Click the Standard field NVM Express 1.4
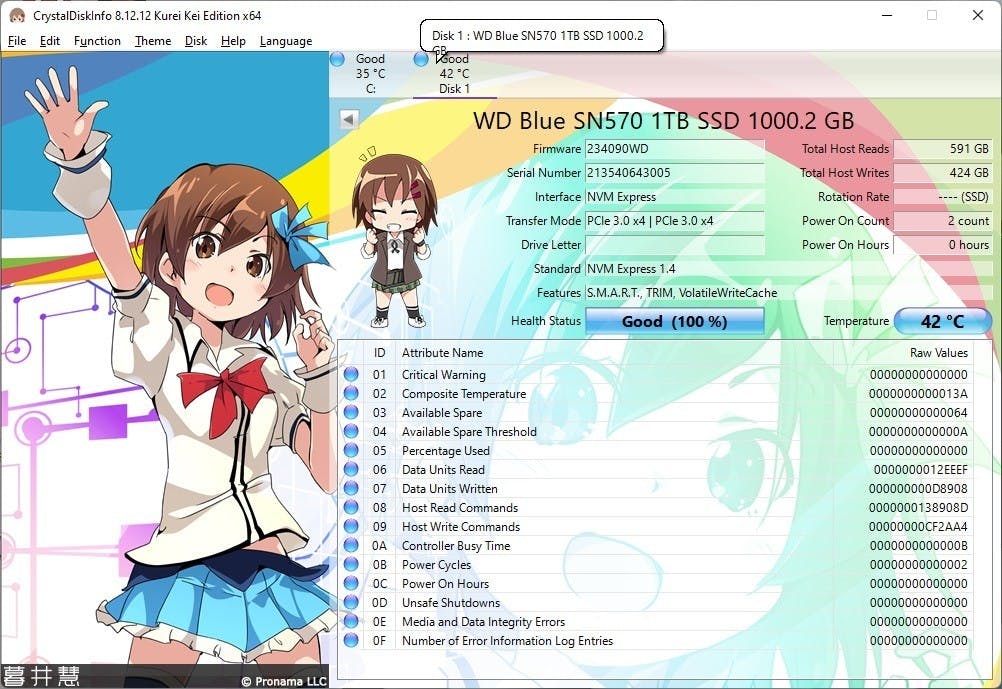 tap(789, 268)
